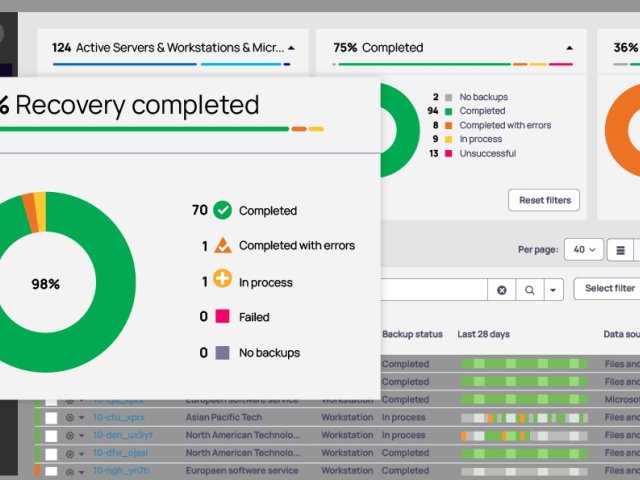Click the Completed with errors orange legend swatch
Screen dimensions: 640x480
[x=448, y=125]
